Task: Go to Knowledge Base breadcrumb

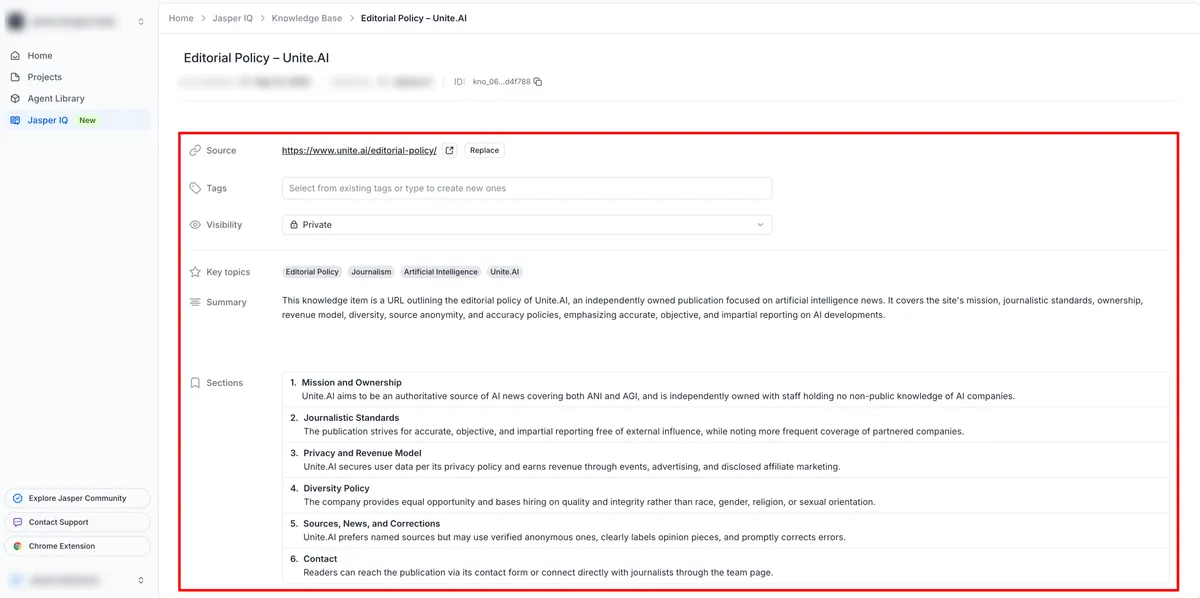Action: pyautogui.click(x=306, y=18)
